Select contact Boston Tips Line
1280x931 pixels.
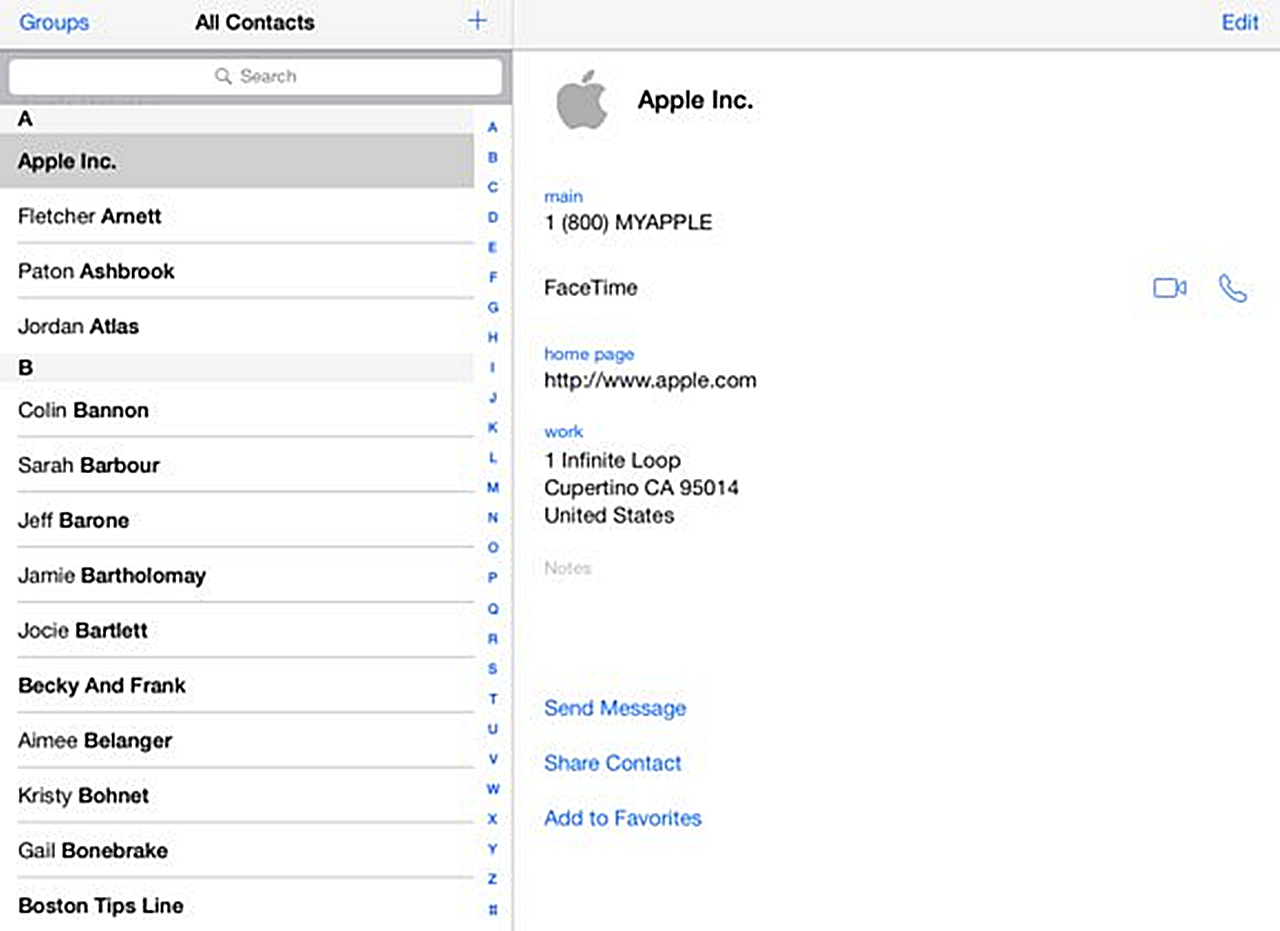pos(237,905)
